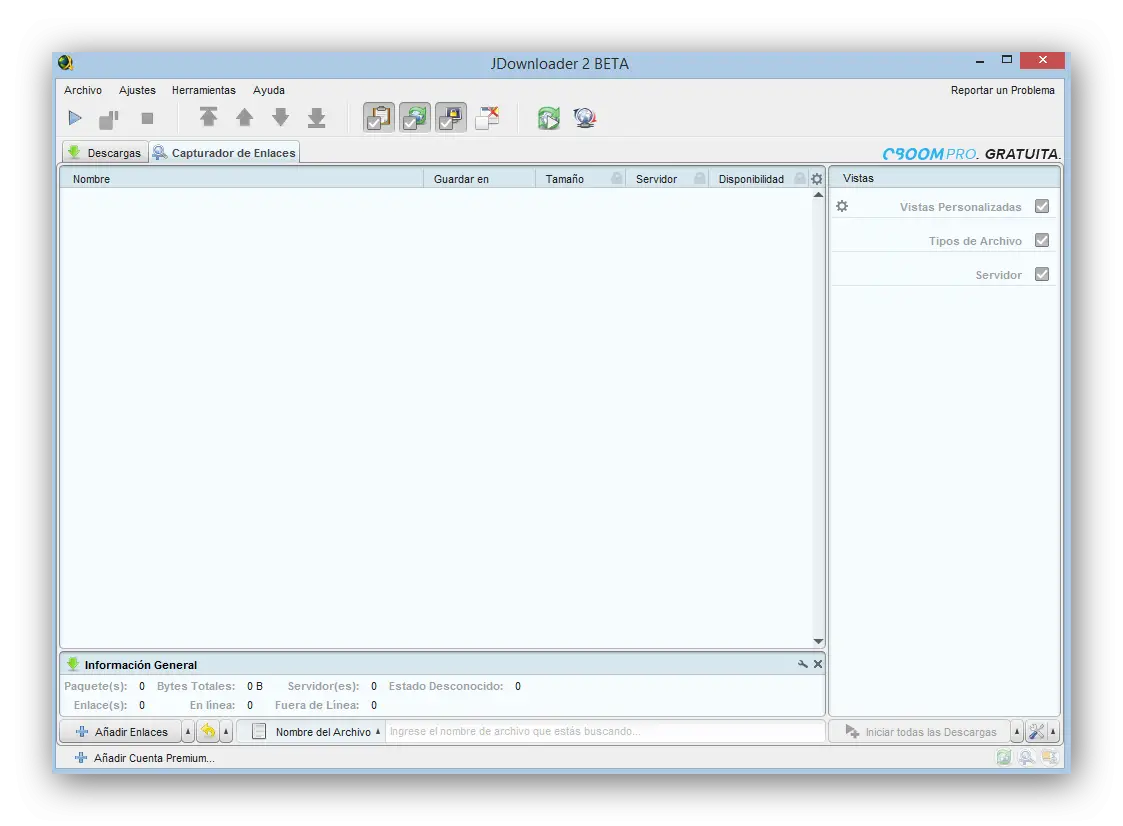Click lock icon in the Tamaño column header
The image size is (1123, 826).
(617, 178)
